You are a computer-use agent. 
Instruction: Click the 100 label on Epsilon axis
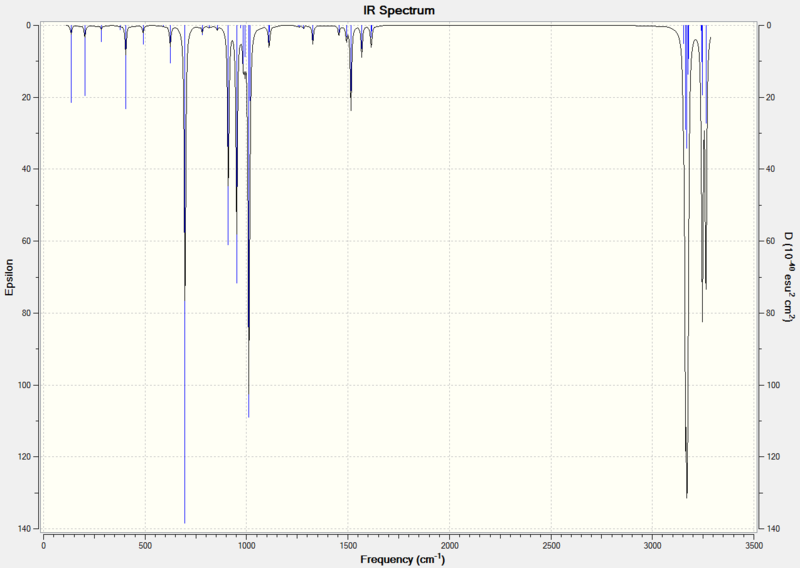[x=24, y=385]
